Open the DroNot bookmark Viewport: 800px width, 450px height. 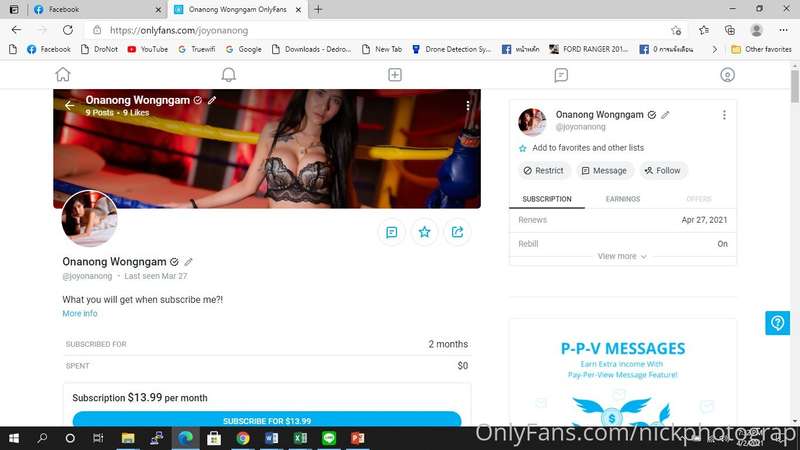99,49
